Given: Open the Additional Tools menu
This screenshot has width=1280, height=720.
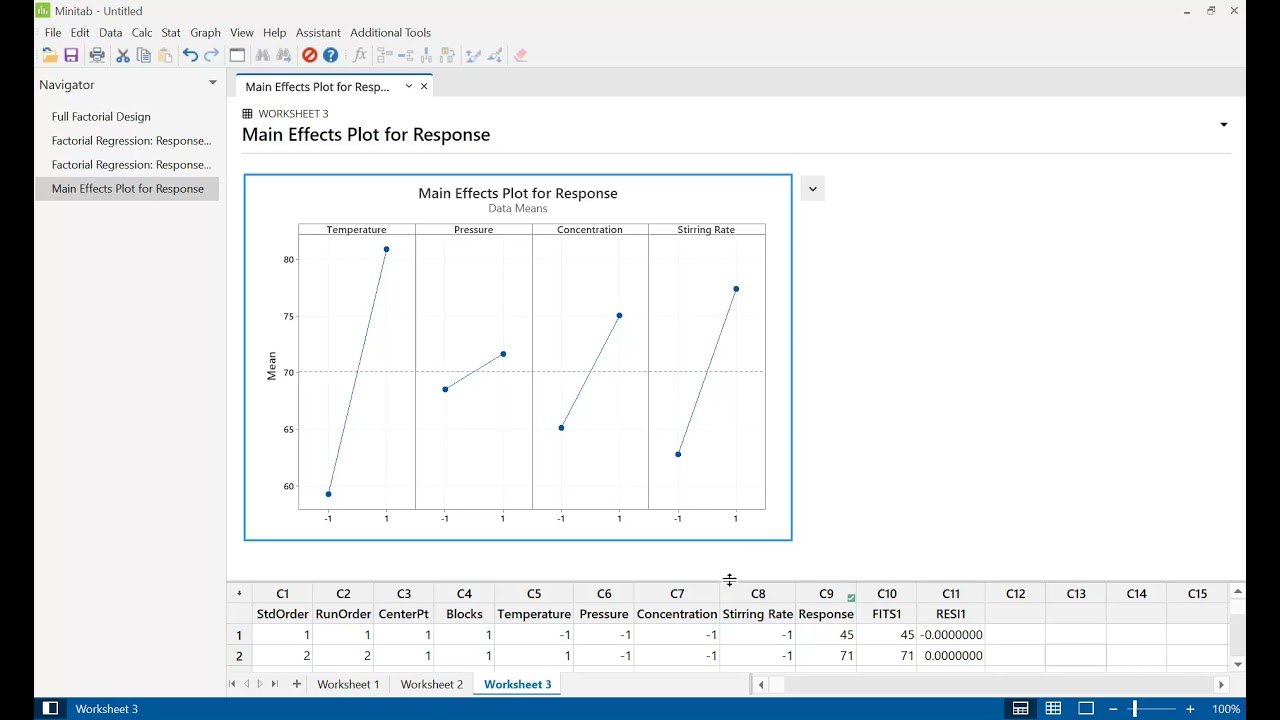Looking at the screenshot, I should (390, 33).
